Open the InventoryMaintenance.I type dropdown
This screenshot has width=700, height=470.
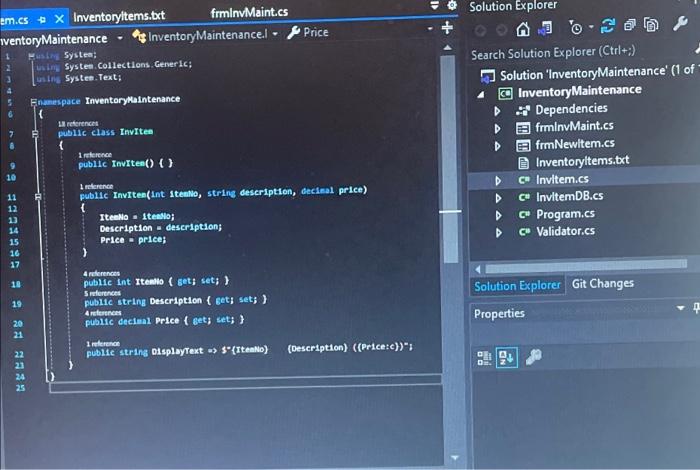(275, 33)
